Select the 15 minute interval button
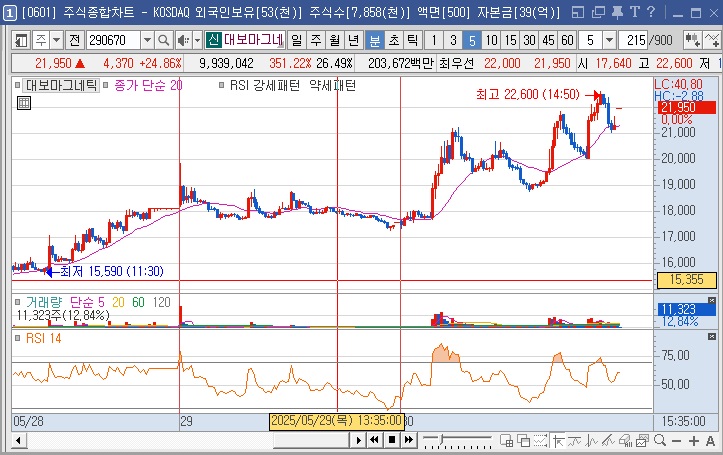The image size is (723, 455). (510, 41)
